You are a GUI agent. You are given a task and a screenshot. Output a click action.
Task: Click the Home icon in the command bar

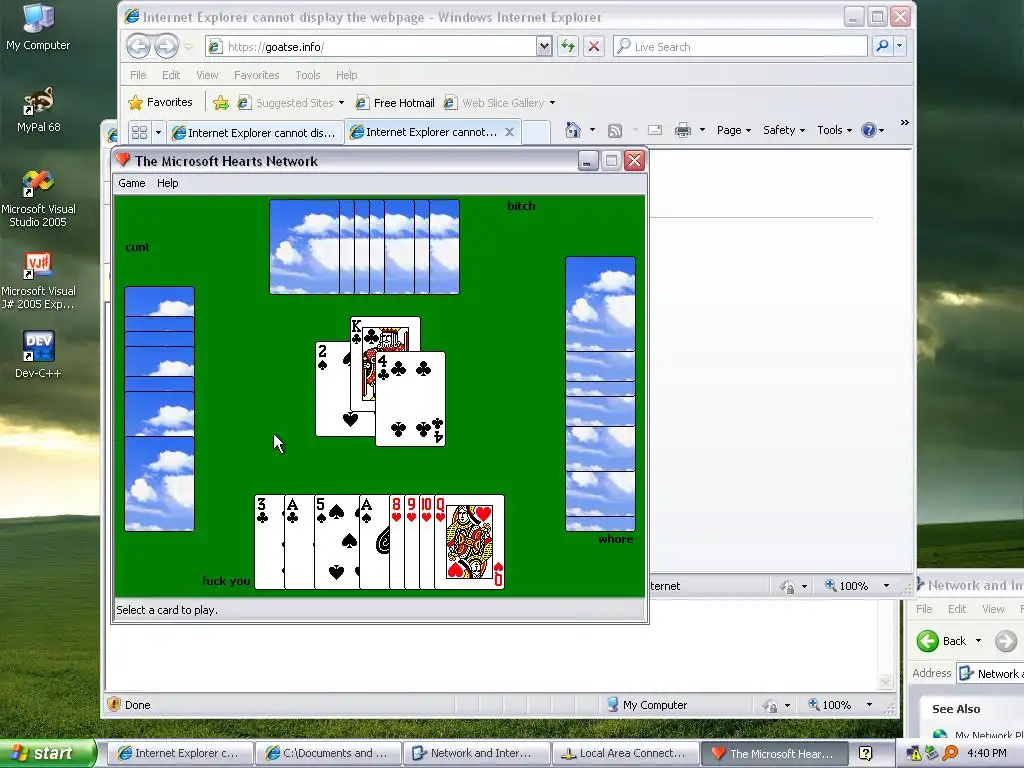click(573, 130)
